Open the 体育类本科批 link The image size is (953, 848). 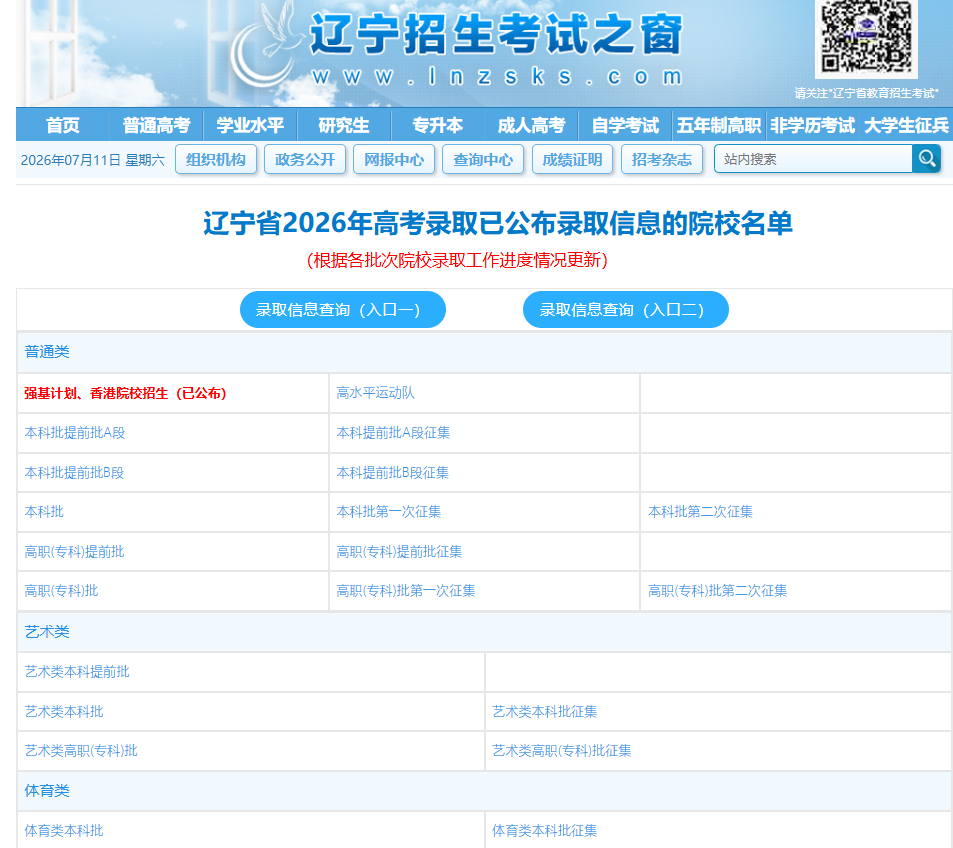pyautogui.click(x=64, y=830)
